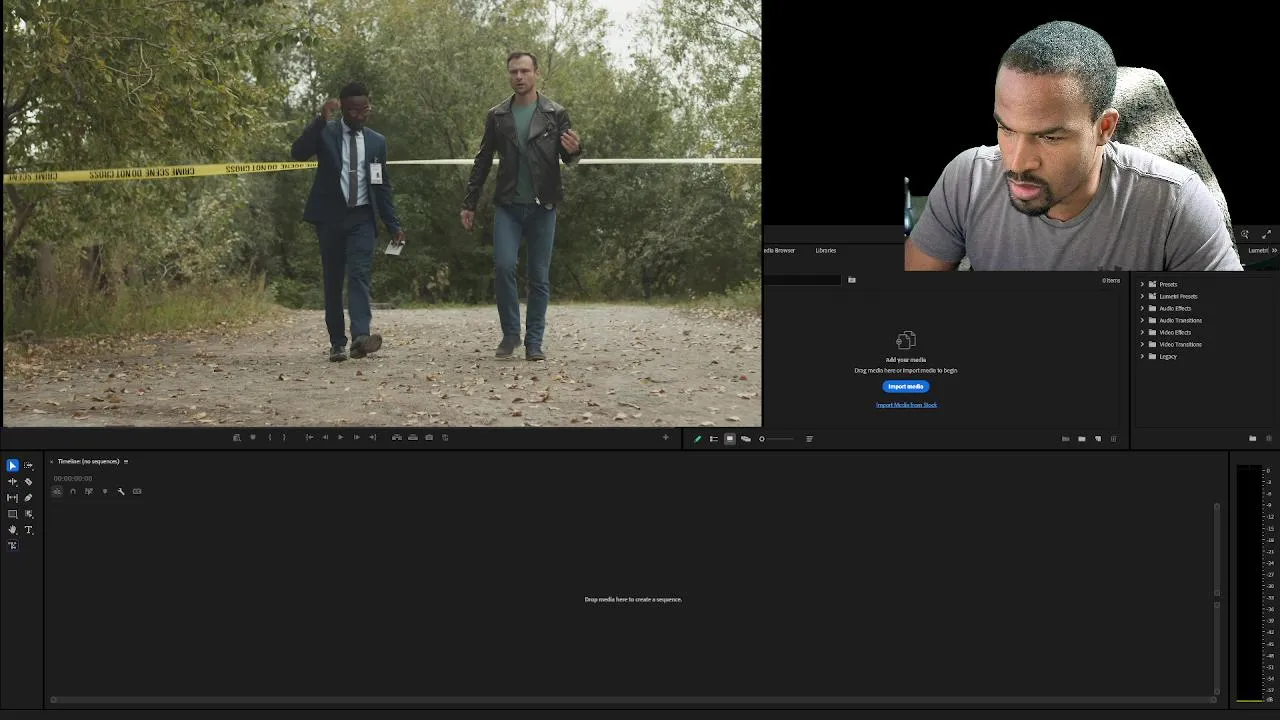This screenshot has width=1280, height=720.
Task: Create a new bin in Project panel
Action: coord(1082,438)
